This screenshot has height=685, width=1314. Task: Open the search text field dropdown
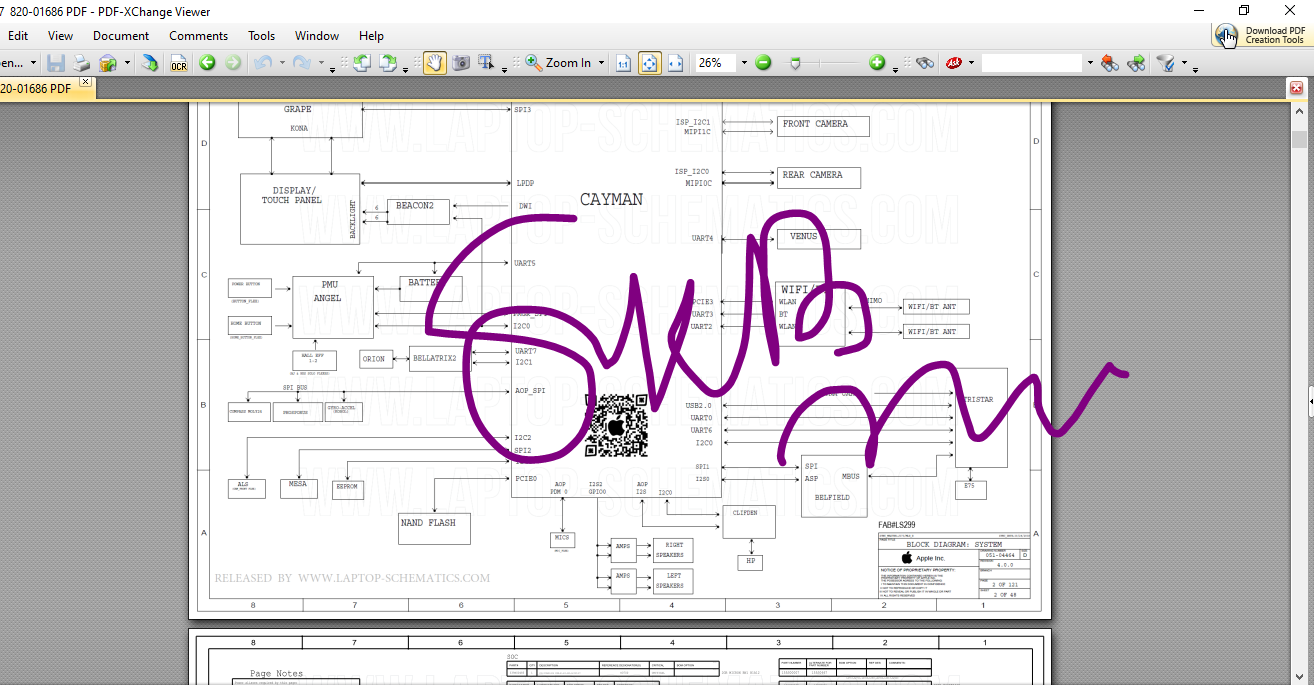[1090, 63]
